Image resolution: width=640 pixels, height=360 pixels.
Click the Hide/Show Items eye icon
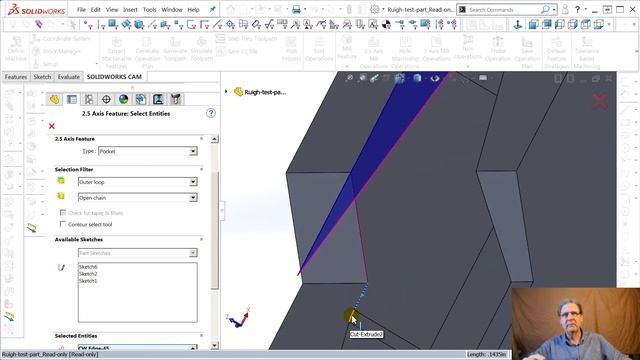(x=435, y=78)
